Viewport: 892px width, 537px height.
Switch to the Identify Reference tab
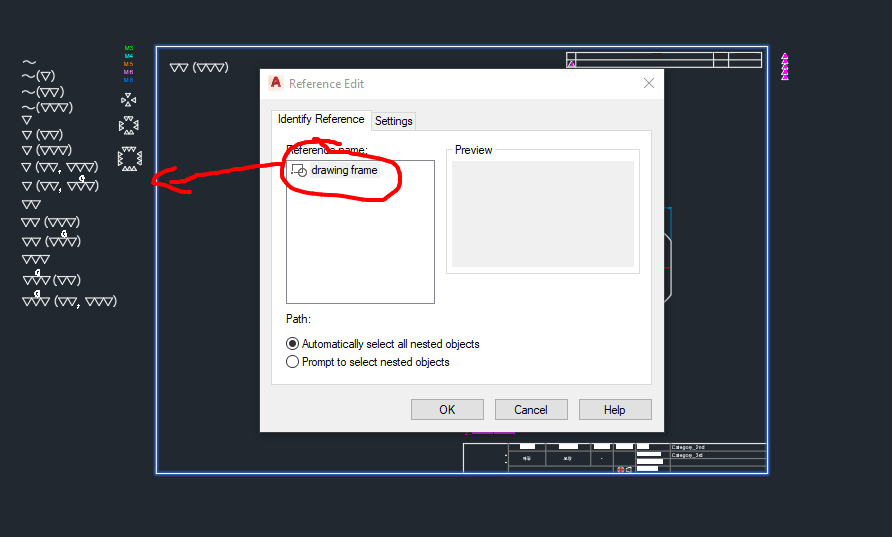coord(321,119)
